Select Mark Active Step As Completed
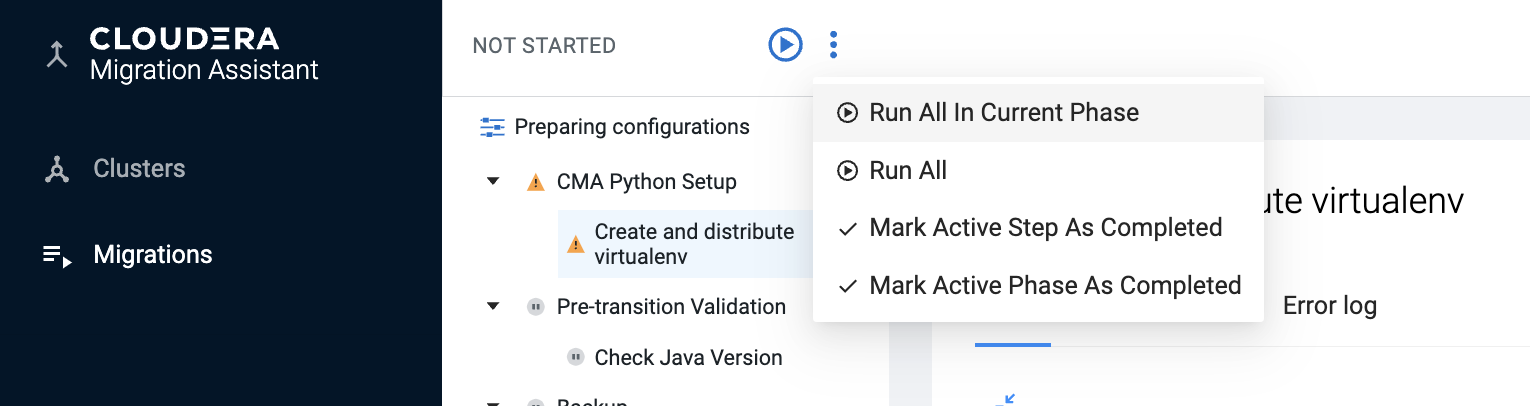 (x=1045, y=228)
